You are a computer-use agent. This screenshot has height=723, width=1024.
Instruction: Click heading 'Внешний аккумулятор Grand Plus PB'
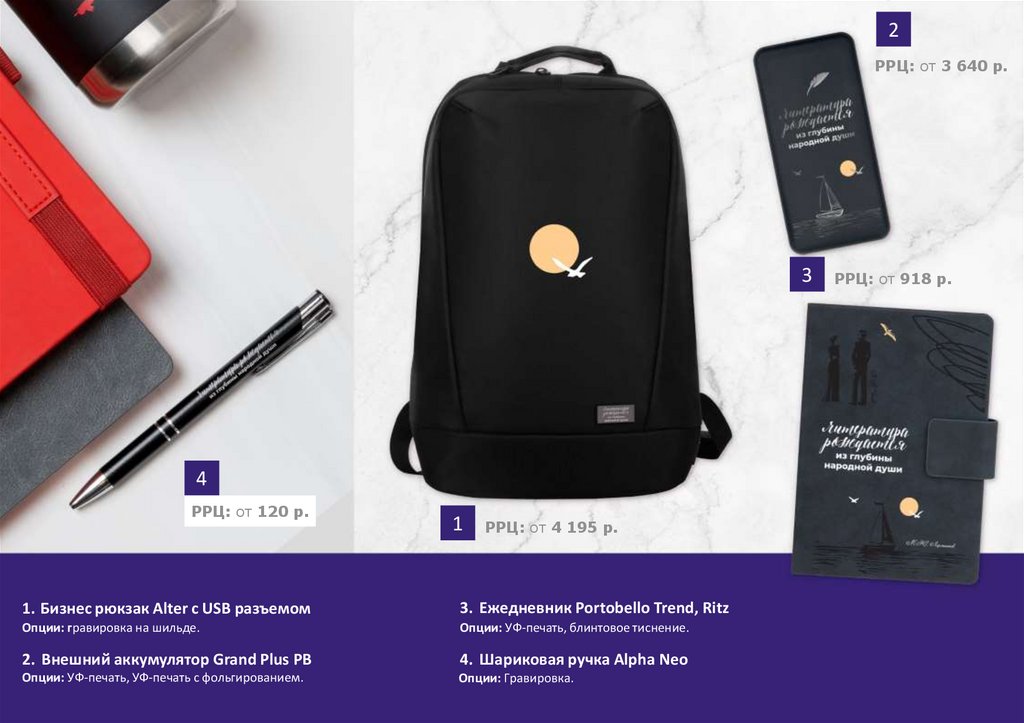176,660
